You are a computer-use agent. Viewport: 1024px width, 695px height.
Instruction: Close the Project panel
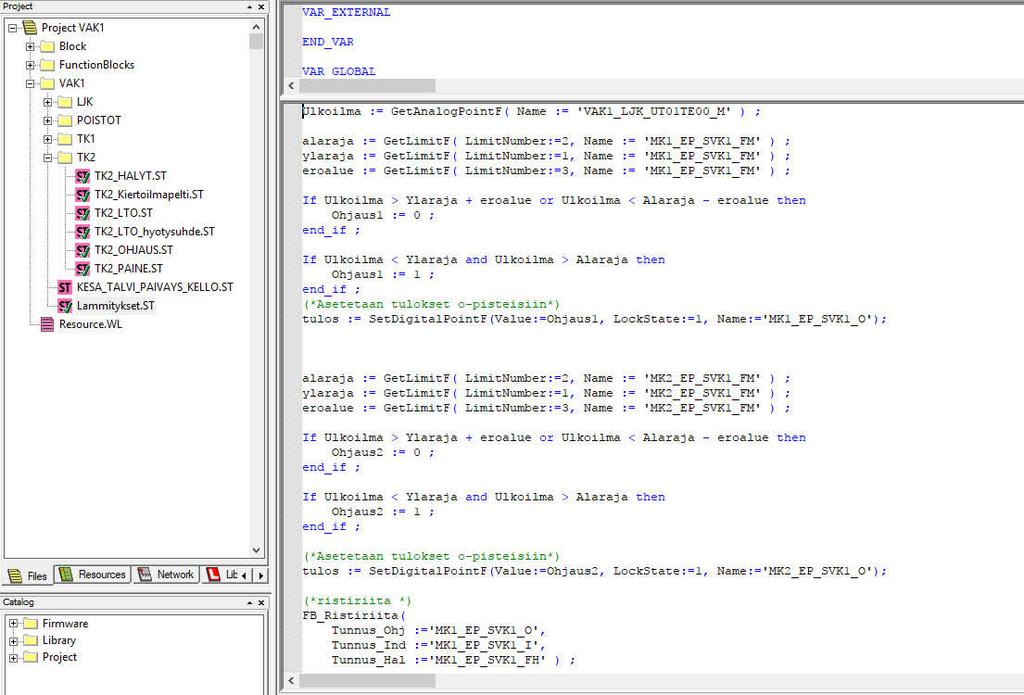pos(261,7)
